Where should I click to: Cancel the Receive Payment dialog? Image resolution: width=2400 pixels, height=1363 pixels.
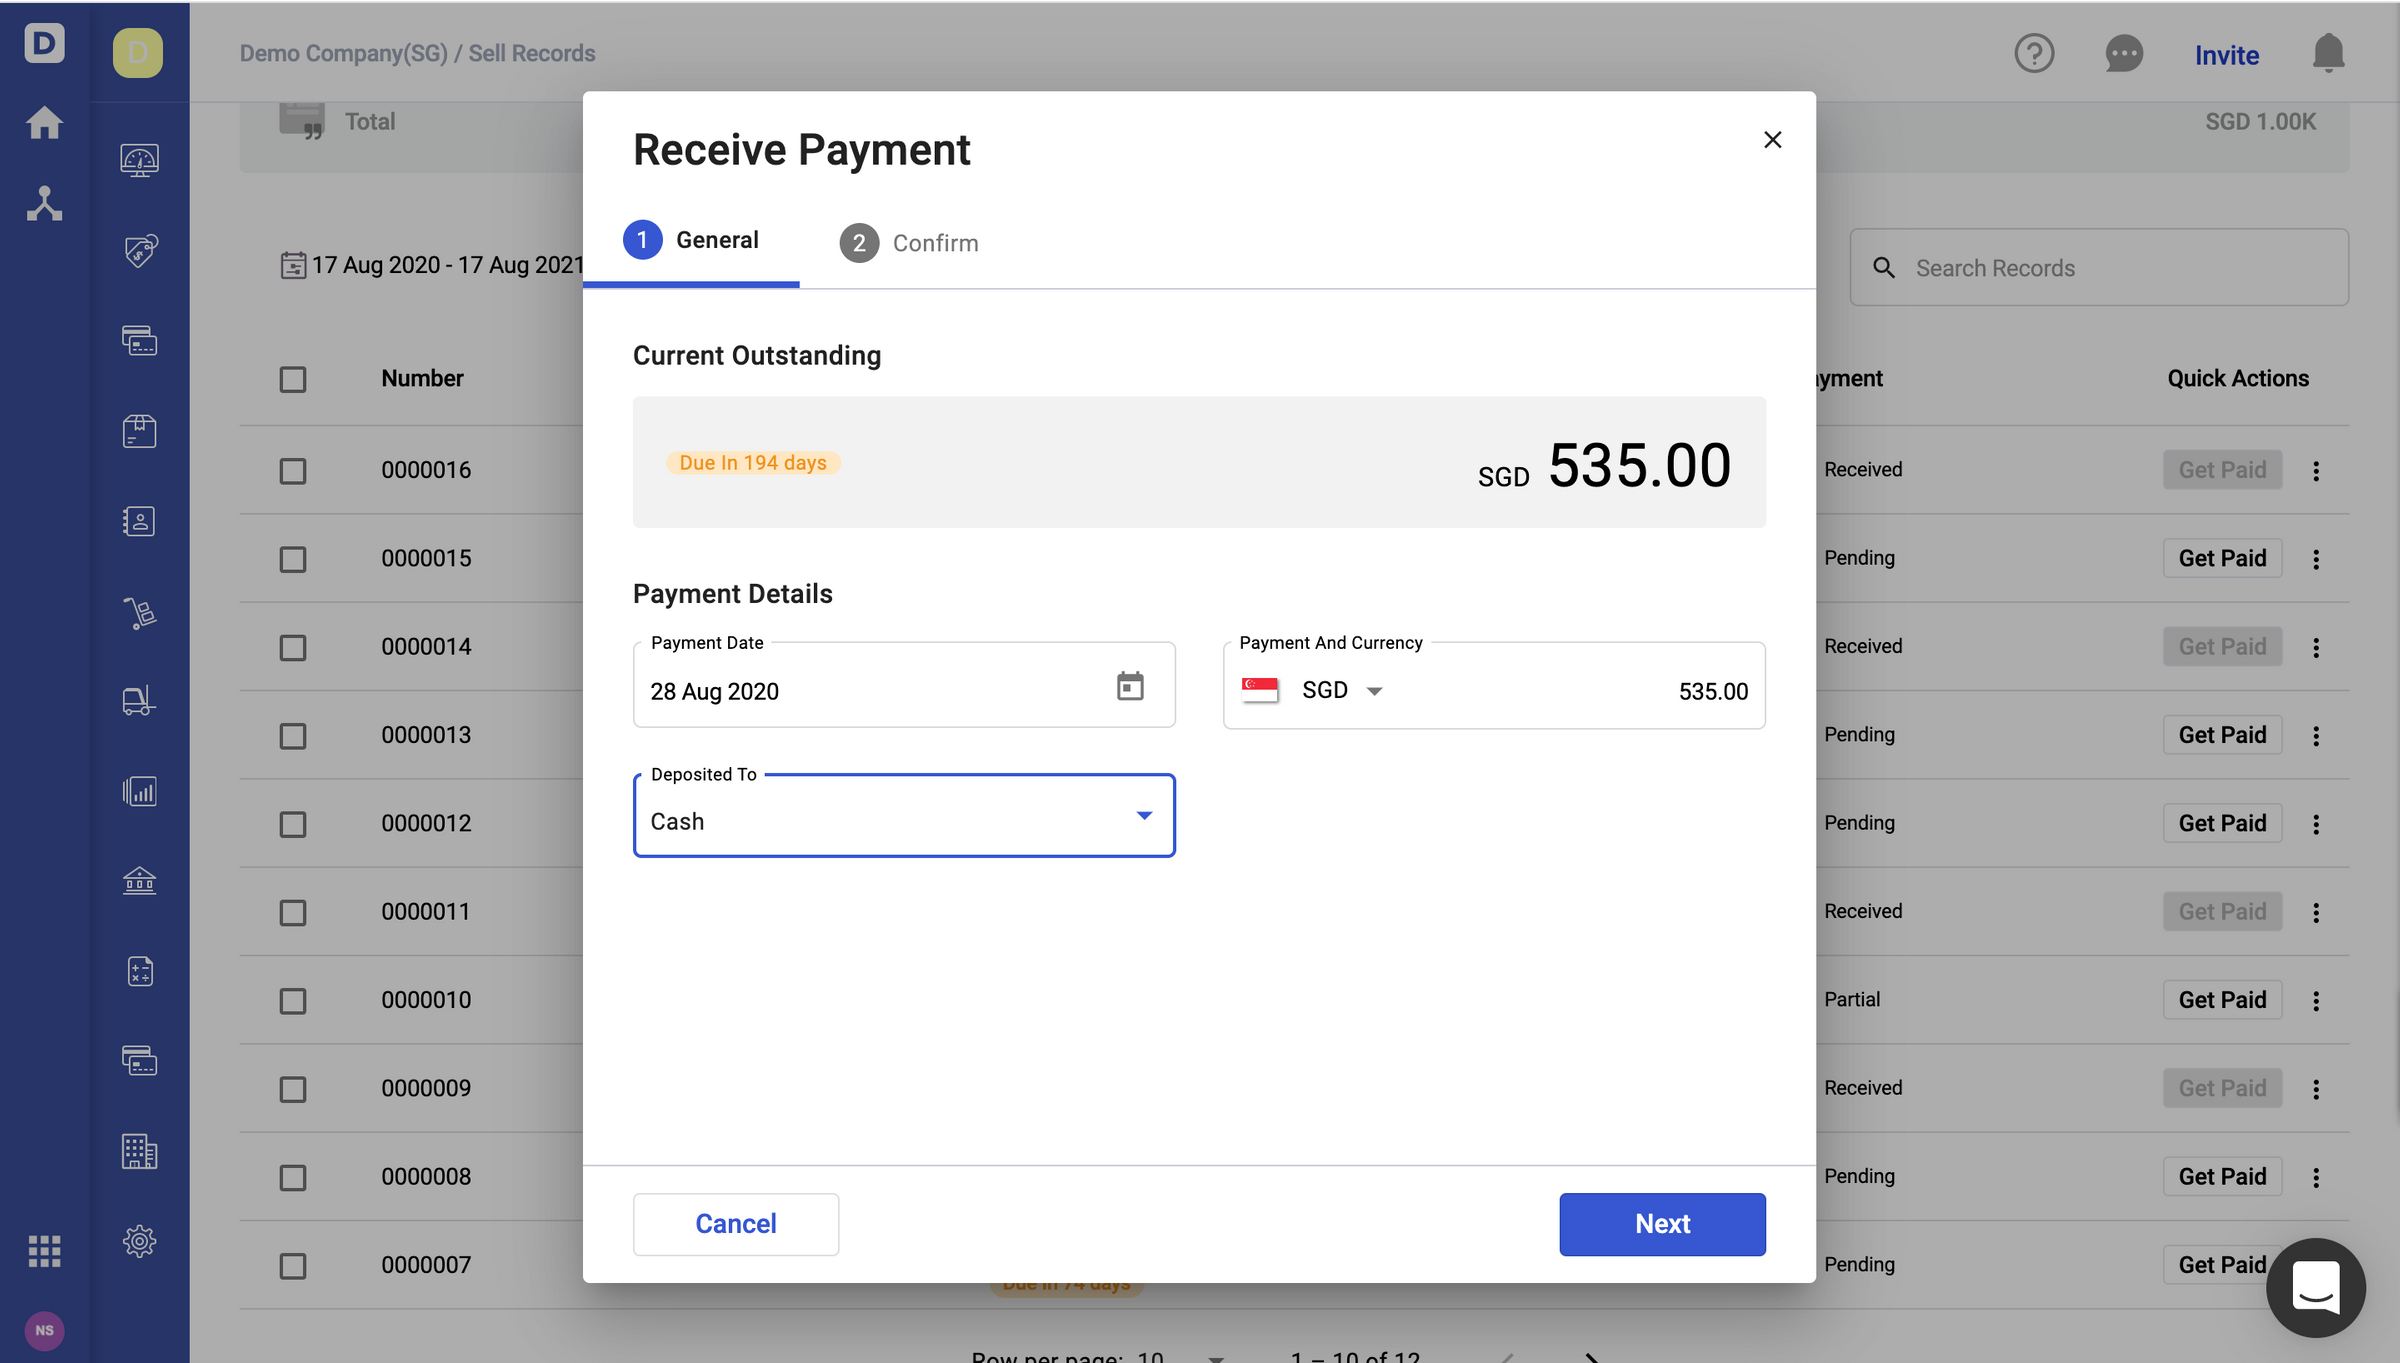[x=735, y=1223]
